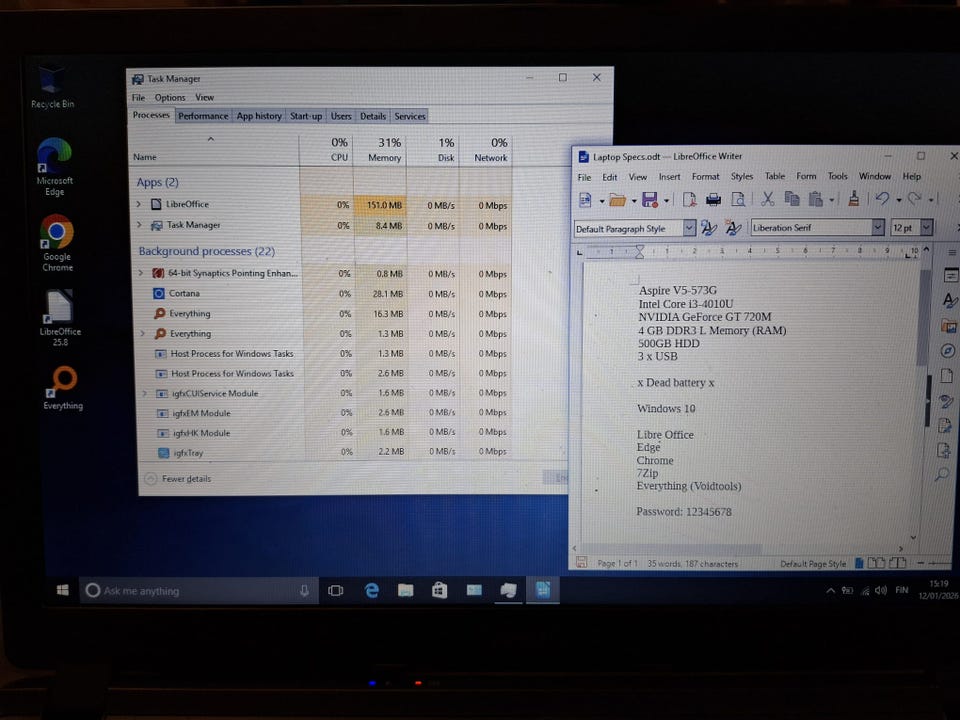Click the Cut scissors icon

767,199
